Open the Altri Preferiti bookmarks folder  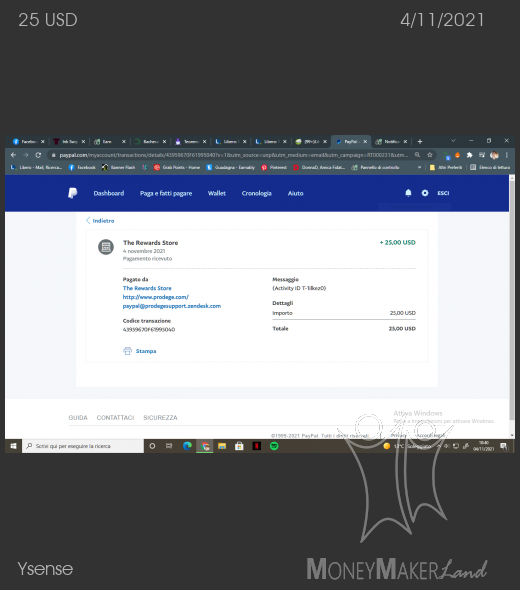click(x=446, y=167)
